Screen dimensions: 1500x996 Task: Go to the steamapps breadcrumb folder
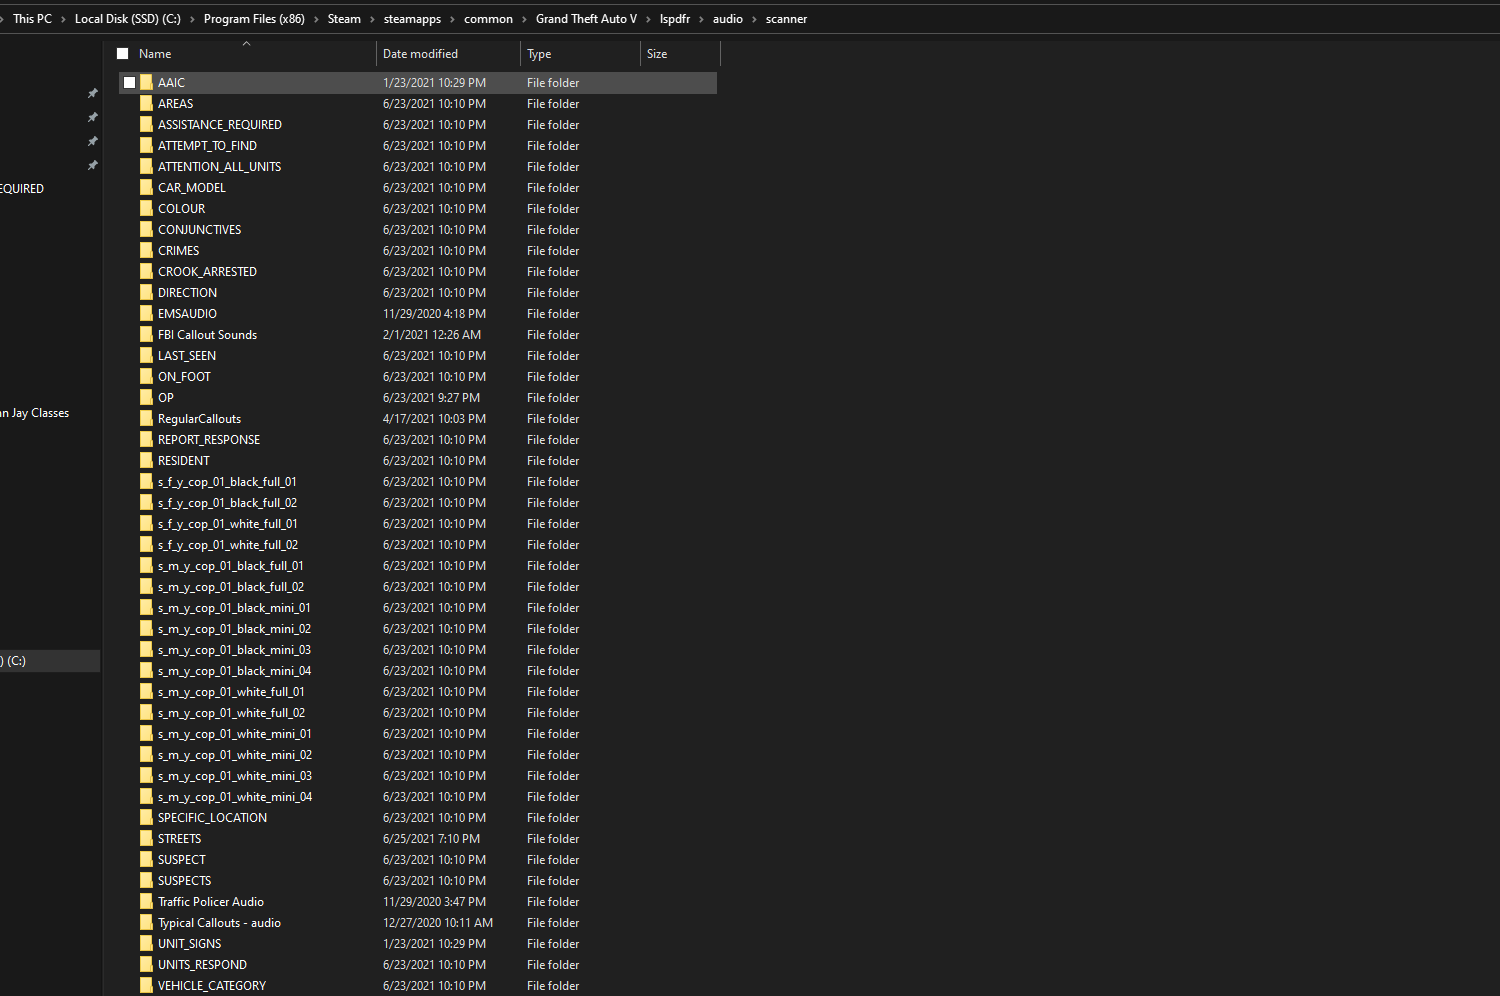(x=412, y=19)
